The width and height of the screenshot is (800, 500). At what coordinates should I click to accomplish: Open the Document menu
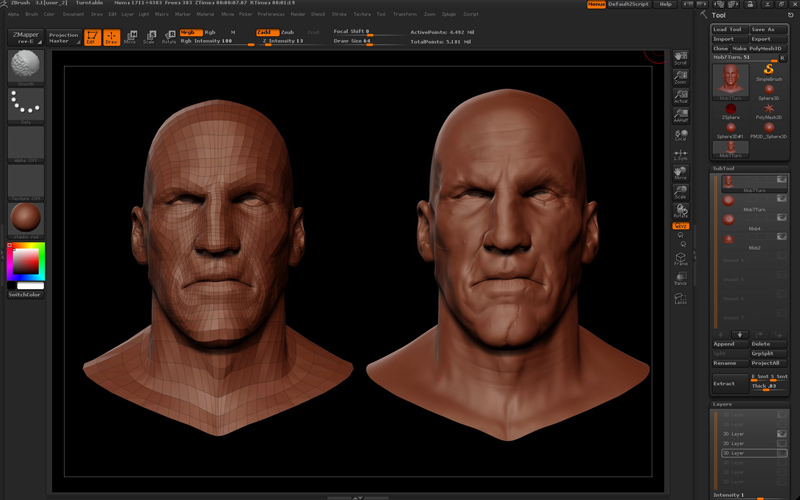tap(73, 14)
